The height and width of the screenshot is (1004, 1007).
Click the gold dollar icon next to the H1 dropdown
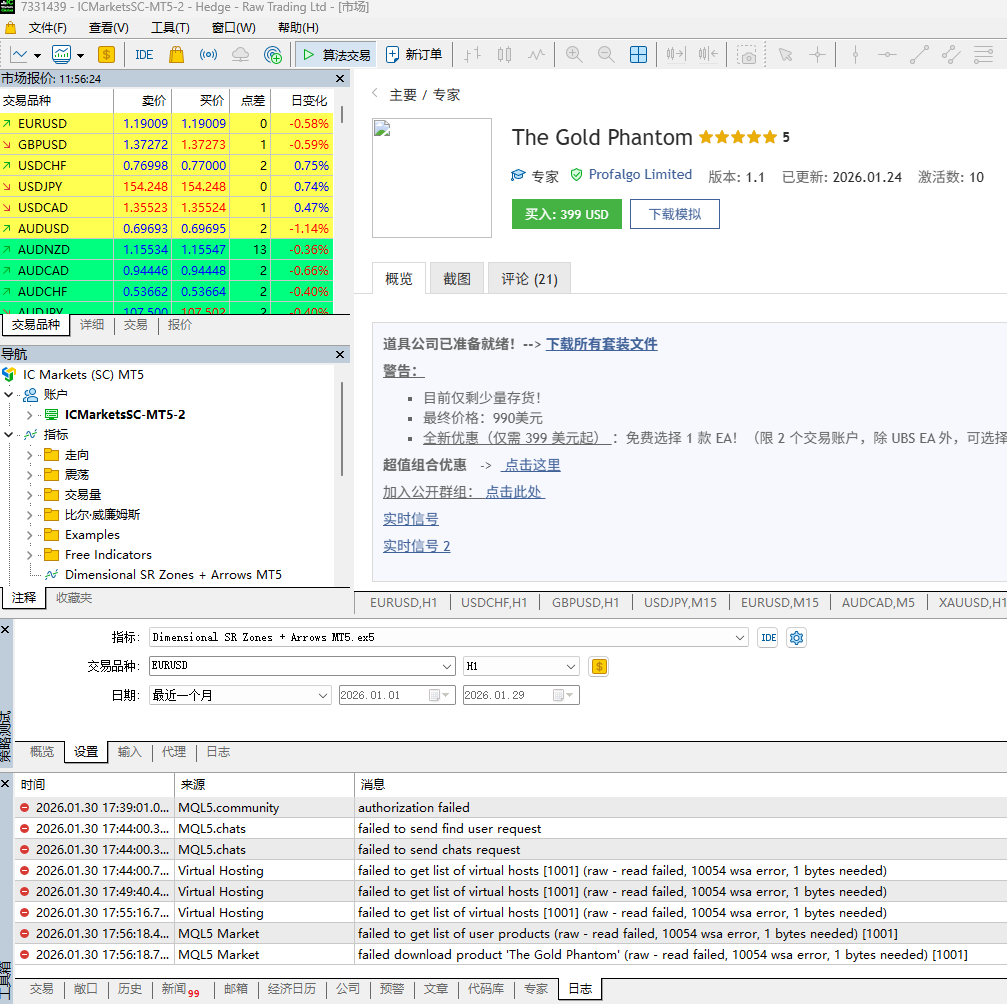coord(598,666)
